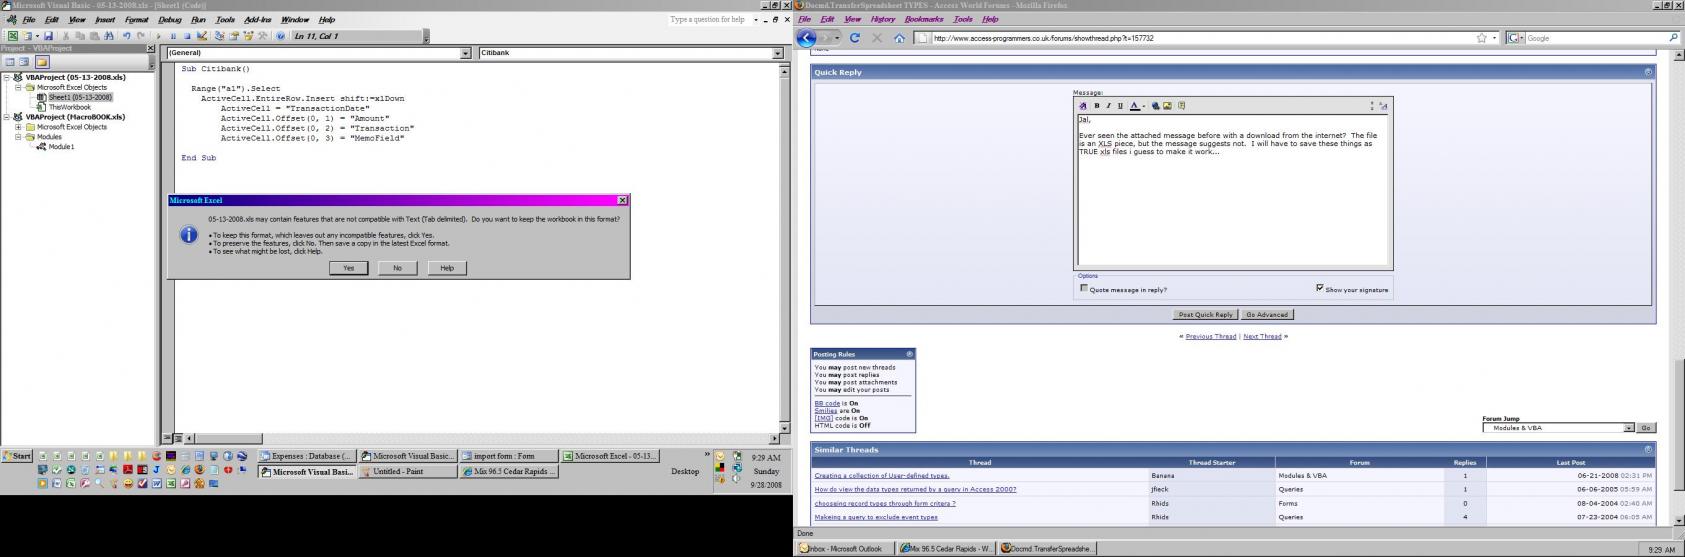Open Properties Window icon in VBA toolbar
The image size is (1685, 557).
234,36
